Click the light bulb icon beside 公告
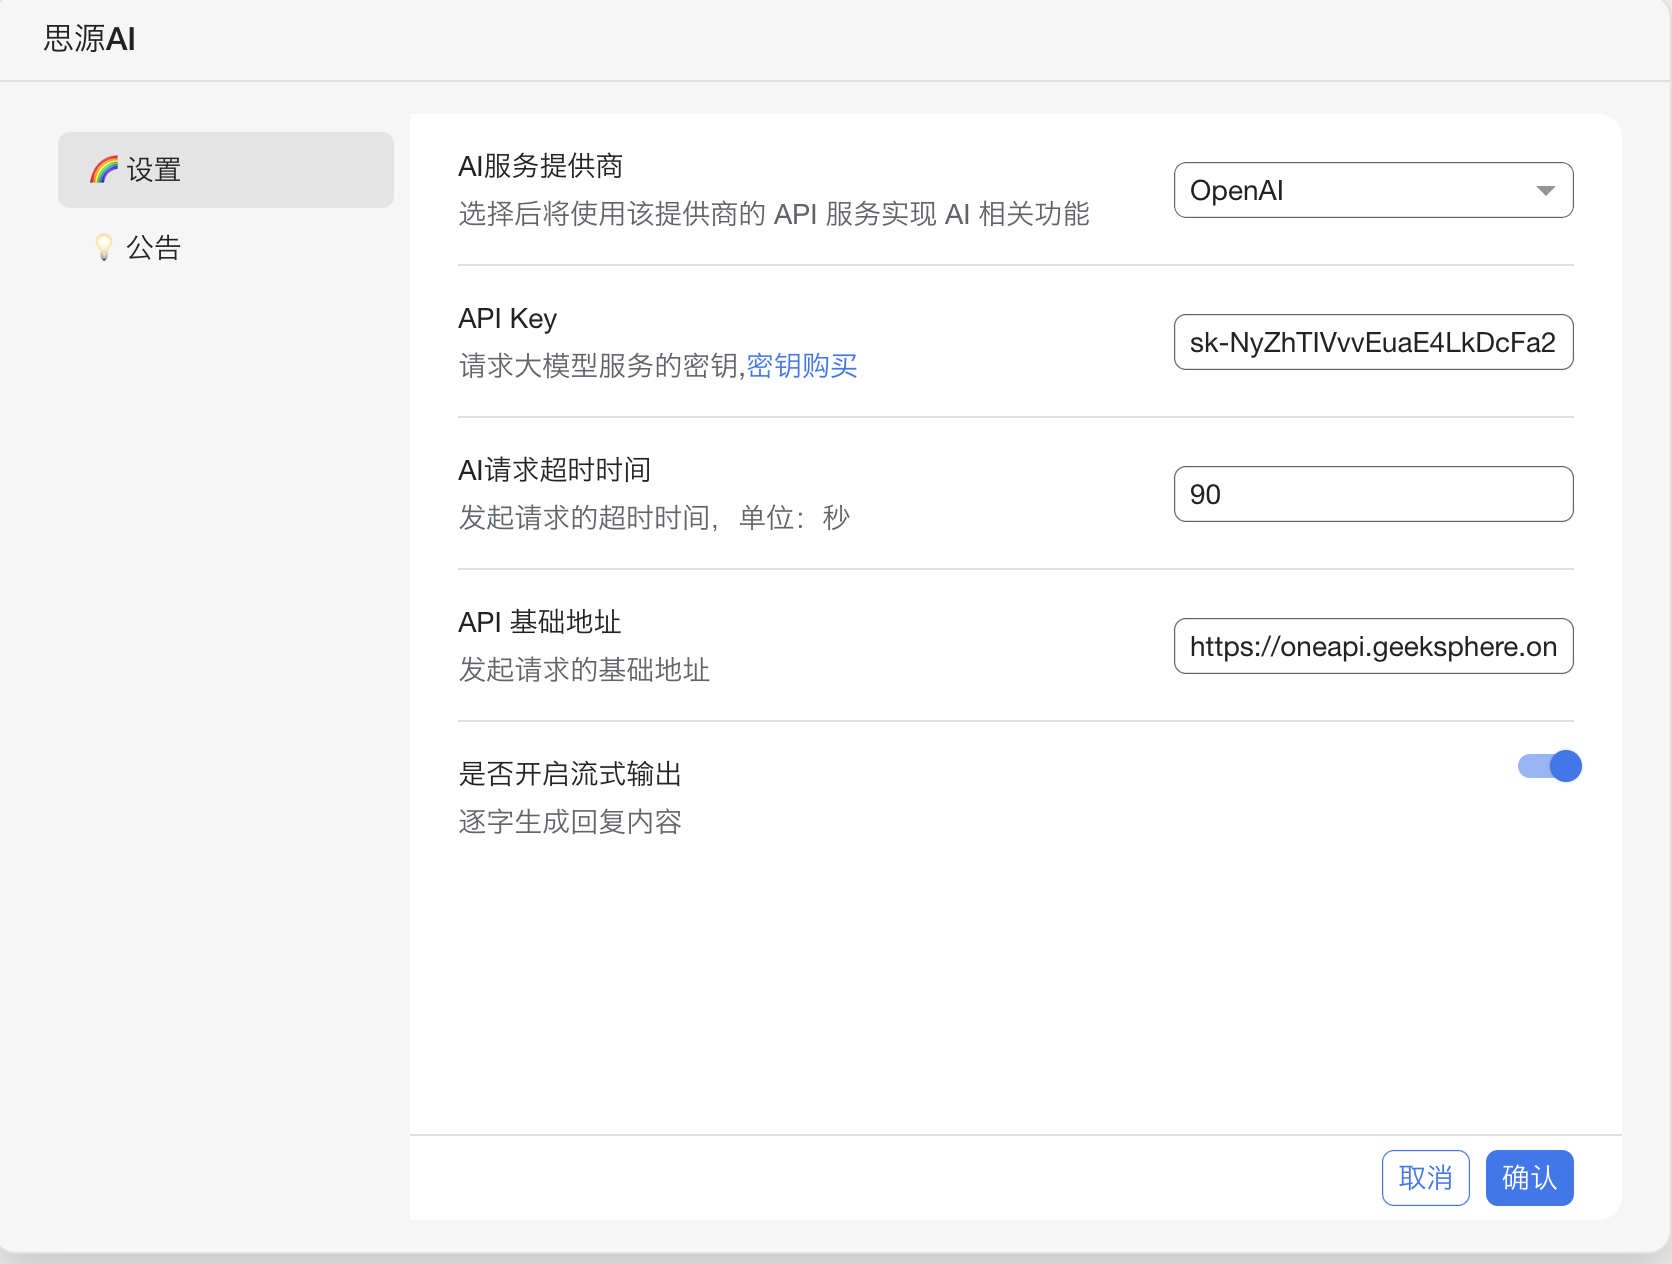Image resolution: width=1672 pixels, height=1264 pixels. (x=104, y=247)
